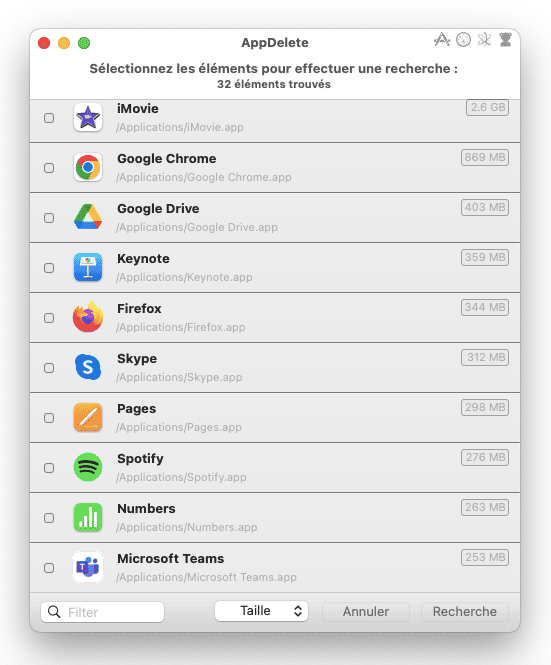Check the Google Drive checkbox
Screen dimensions: 551x665
pos(49,218)
